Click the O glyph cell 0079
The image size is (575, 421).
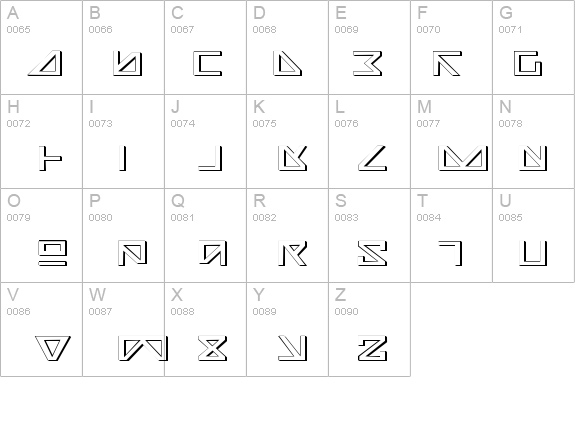(x=41, y=235)
